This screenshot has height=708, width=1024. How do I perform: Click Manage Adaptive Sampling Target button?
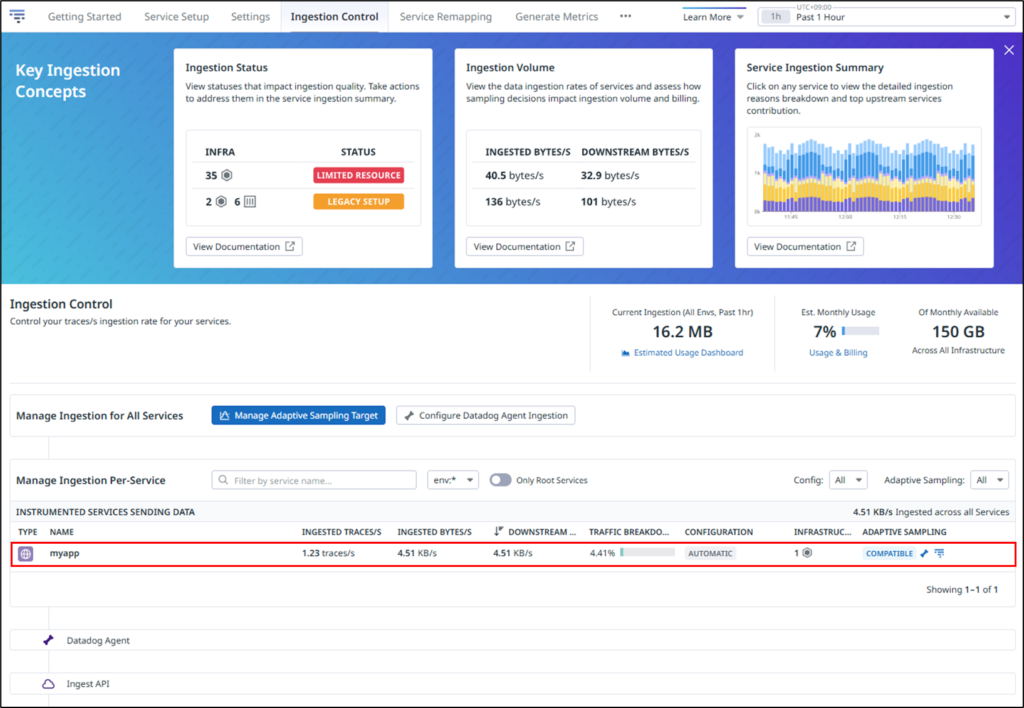click(298, 415)
